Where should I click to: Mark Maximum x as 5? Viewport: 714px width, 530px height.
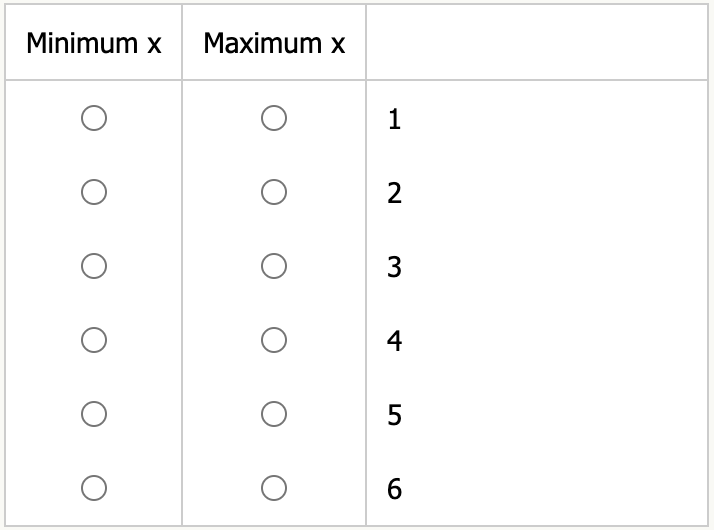point(274,413)
